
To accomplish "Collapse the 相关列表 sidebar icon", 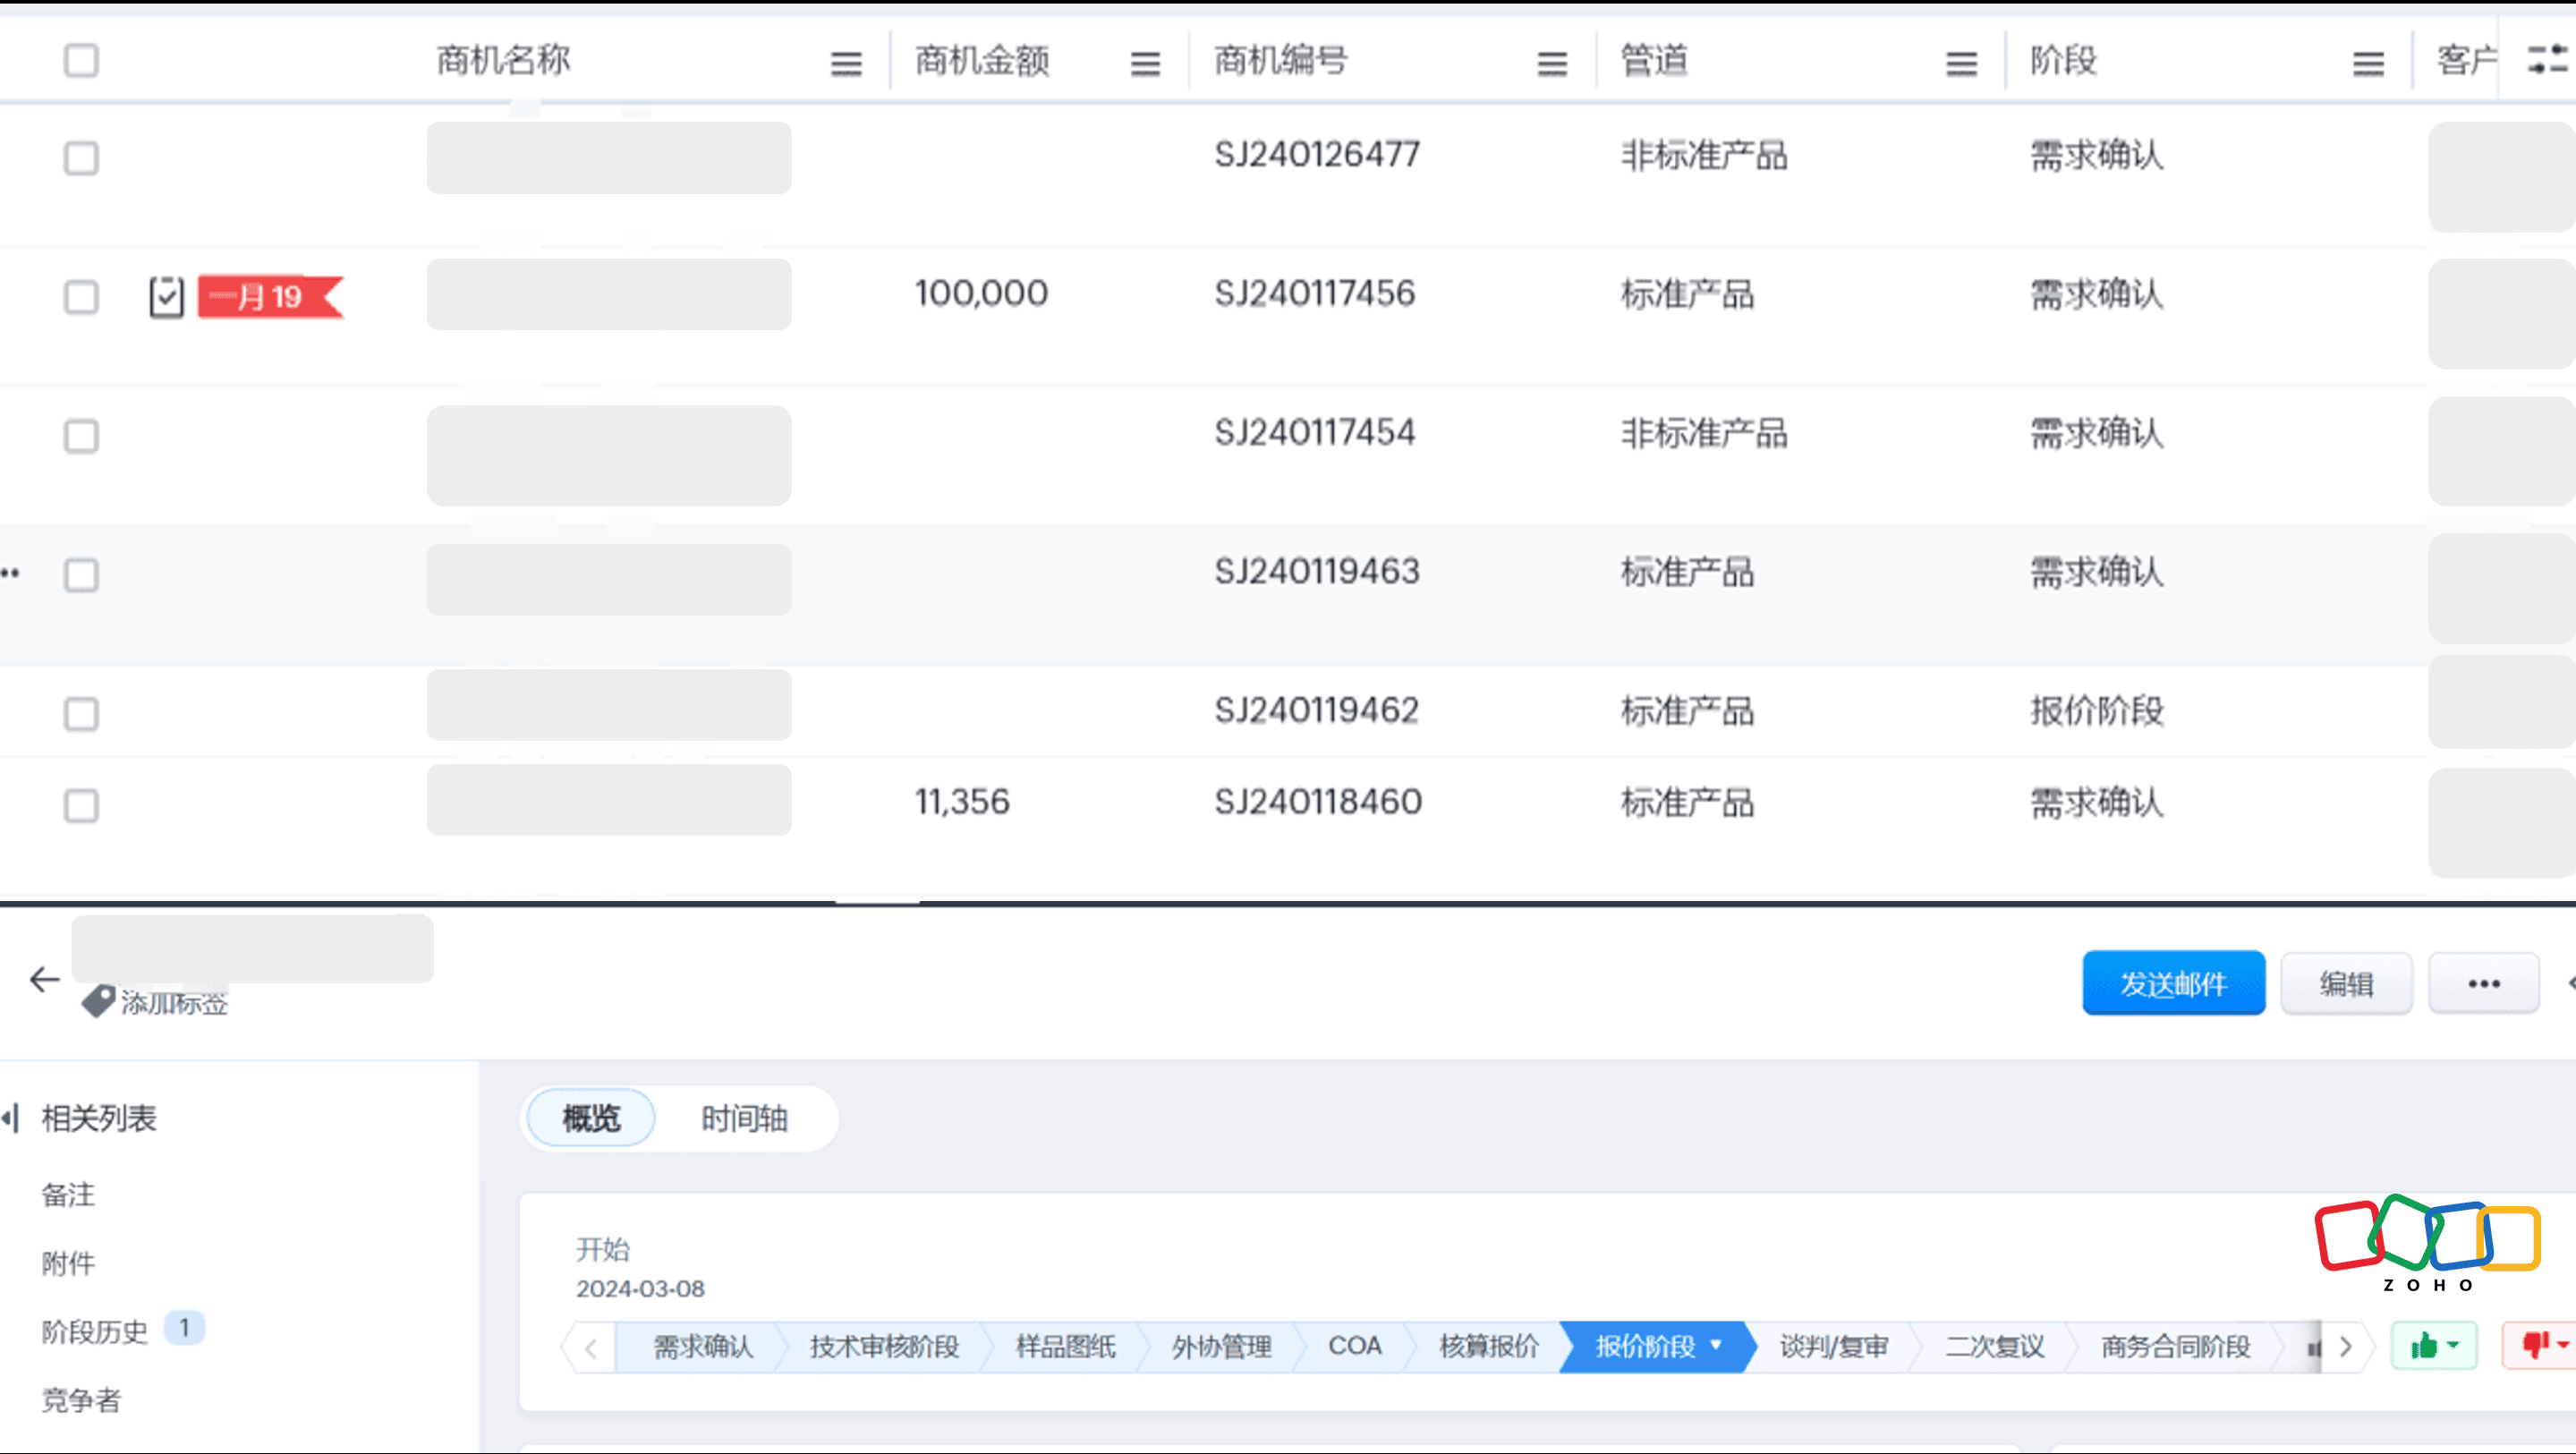I will coord(11,1118).
